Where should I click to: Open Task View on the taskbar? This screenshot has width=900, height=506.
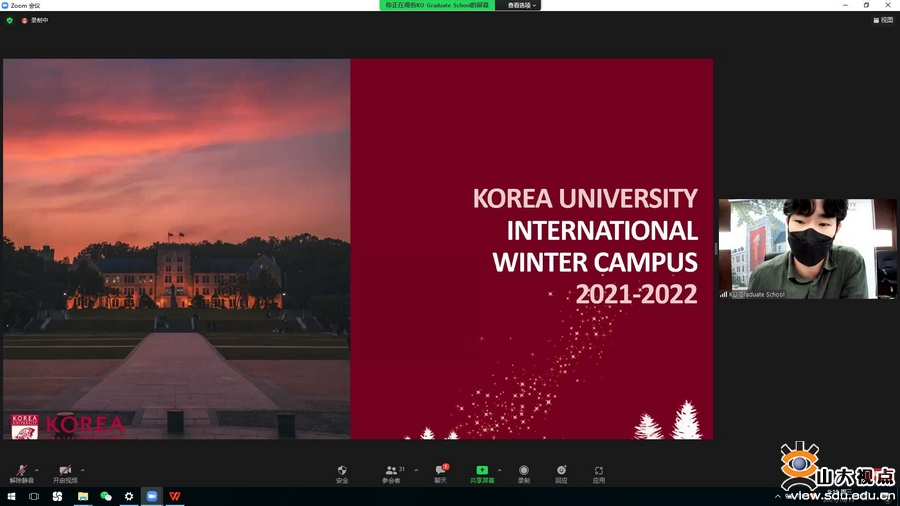click(34, 496)
